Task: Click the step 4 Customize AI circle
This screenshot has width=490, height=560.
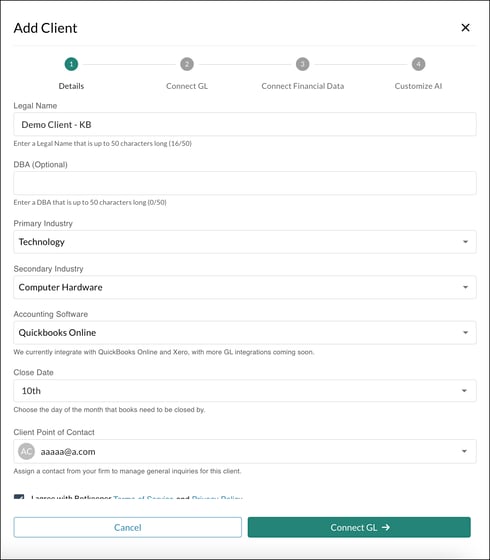Action: tap(418, 64)
